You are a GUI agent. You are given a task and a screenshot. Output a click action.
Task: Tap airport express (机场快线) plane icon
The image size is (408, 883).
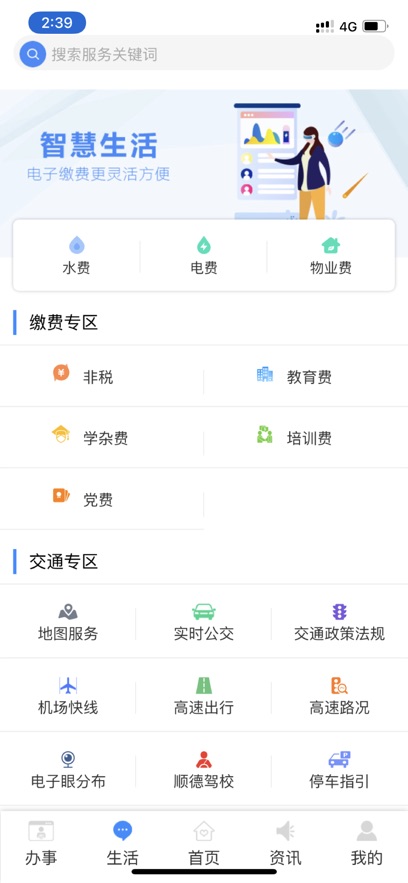[68, 685]
